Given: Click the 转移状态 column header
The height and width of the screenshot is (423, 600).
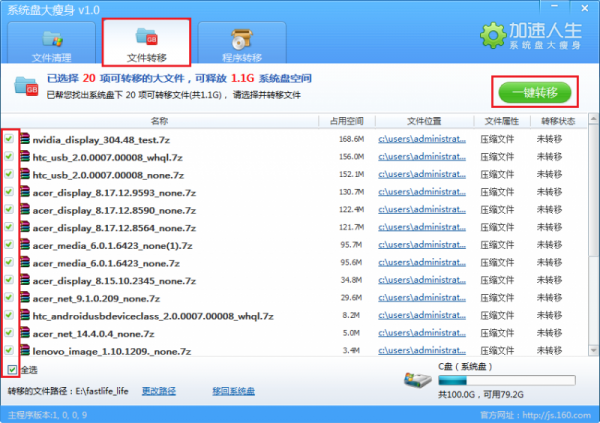Looking at the screenshot, I should (558, 121).
